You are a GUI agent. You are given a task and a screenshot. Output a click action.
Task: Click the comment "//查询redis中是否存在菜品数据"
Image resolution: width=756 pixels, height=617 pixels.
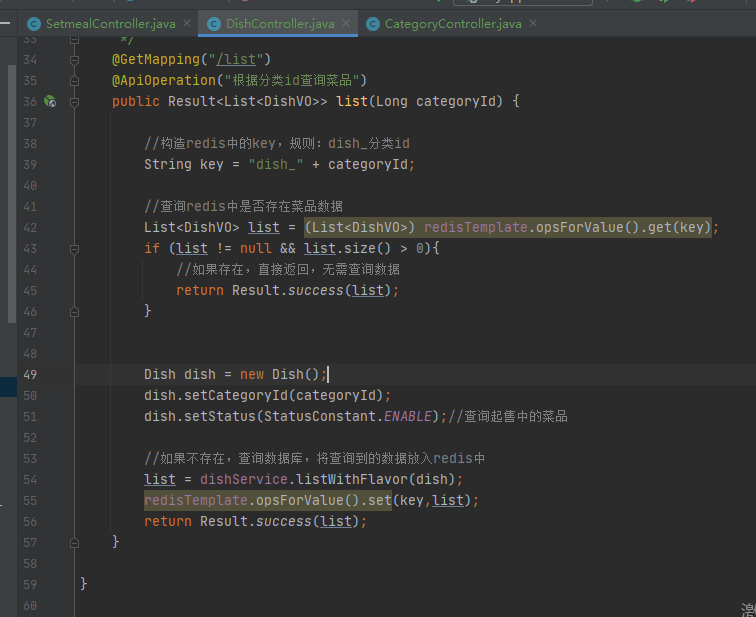tap(243, 206)
